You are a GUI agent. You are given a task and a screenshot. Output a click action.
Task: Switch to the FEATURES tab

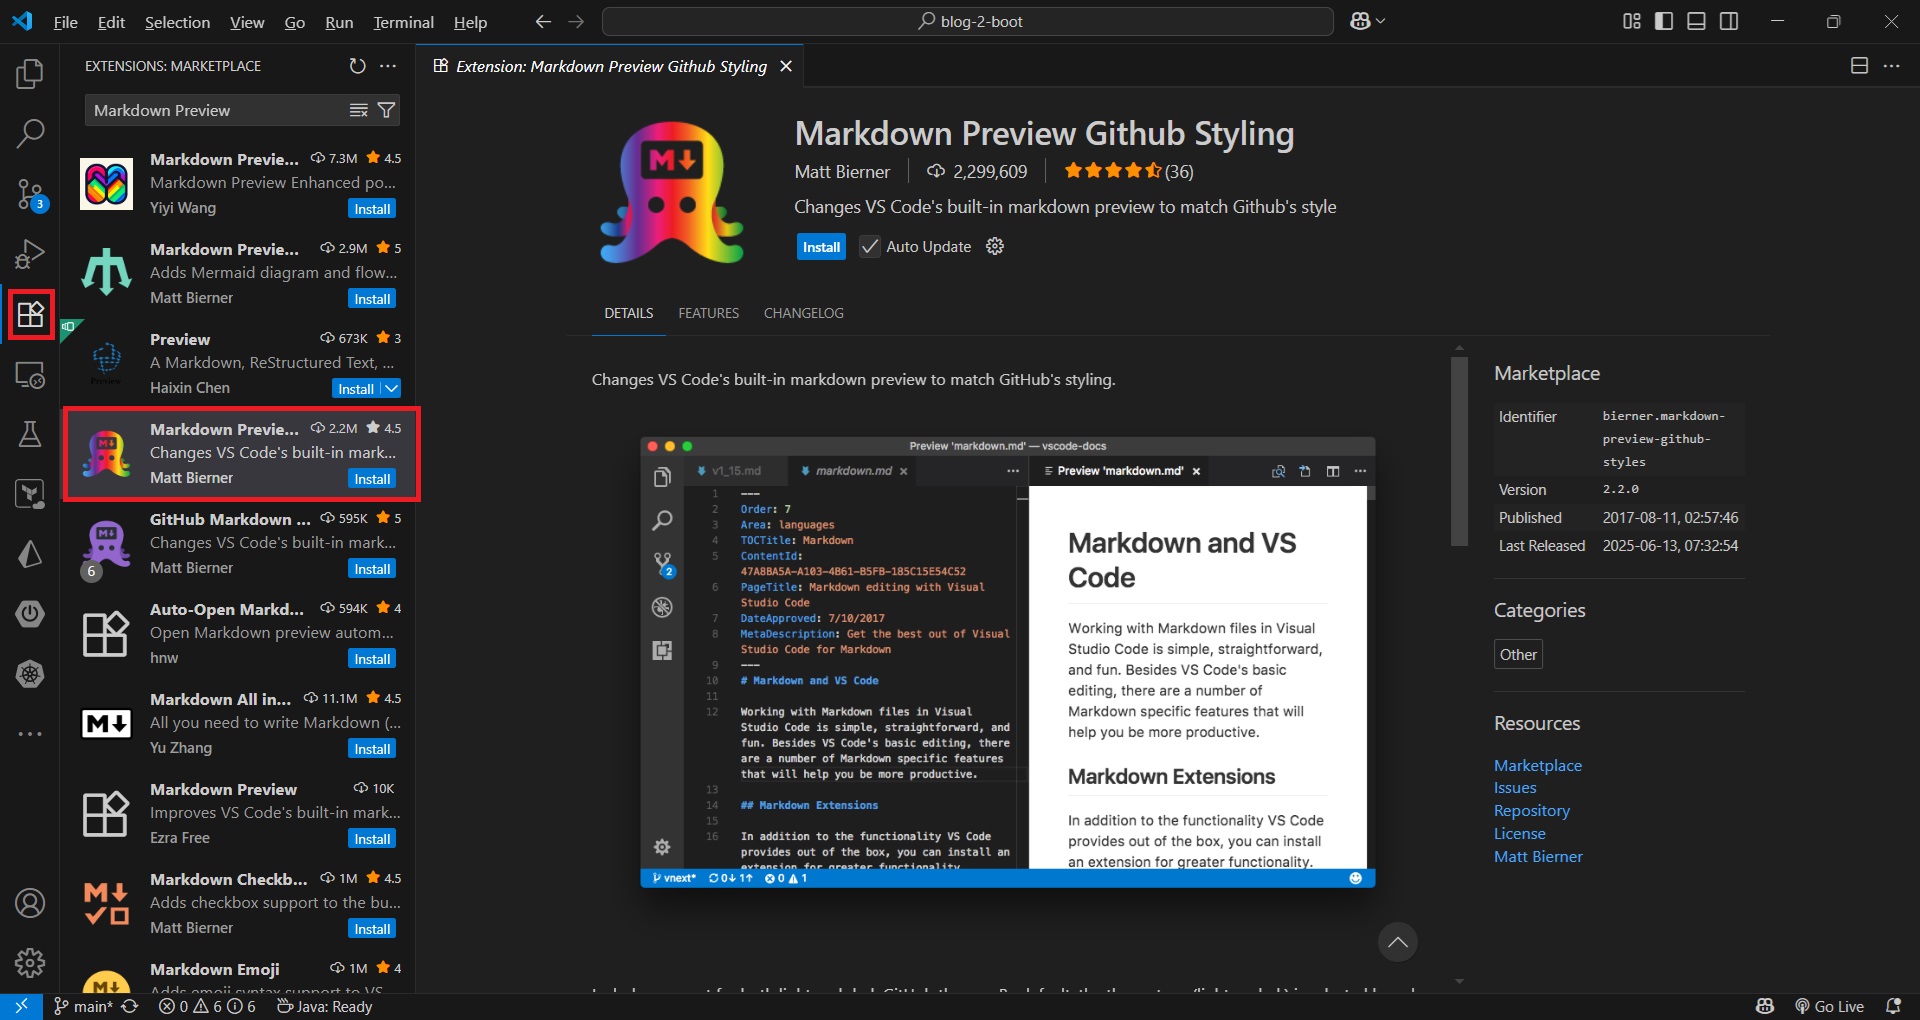pyautogui.click(x=708, y=313)
